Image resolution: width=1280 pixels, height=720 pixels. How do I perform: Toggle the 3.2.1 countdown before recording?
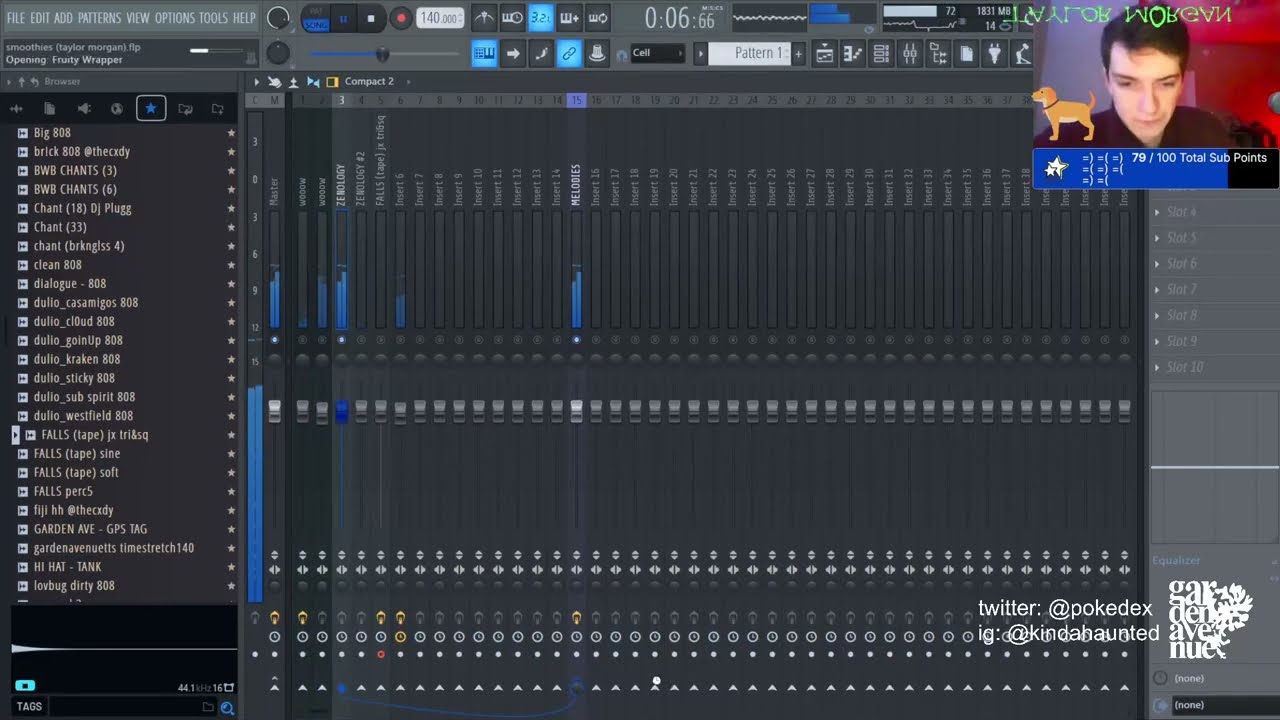[x=540, y=18]
